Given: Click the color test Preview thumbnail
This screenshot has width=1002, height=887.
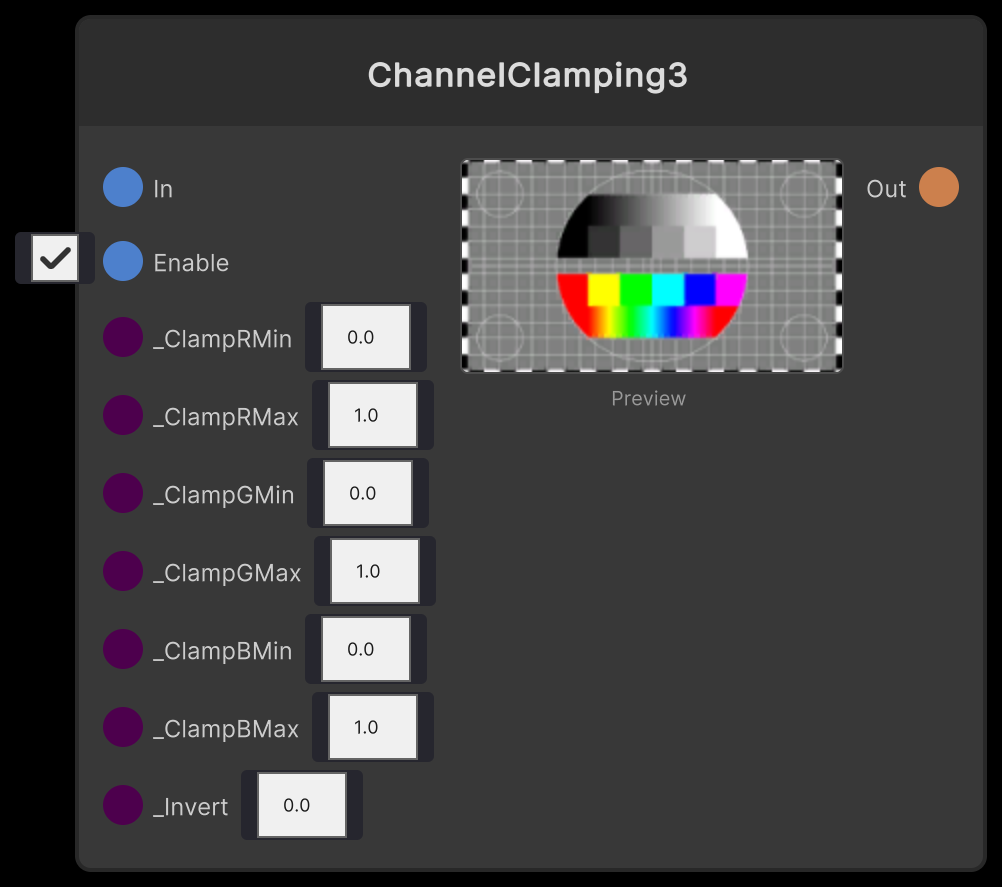Looking at the screenshot, I should coord(650,266).
